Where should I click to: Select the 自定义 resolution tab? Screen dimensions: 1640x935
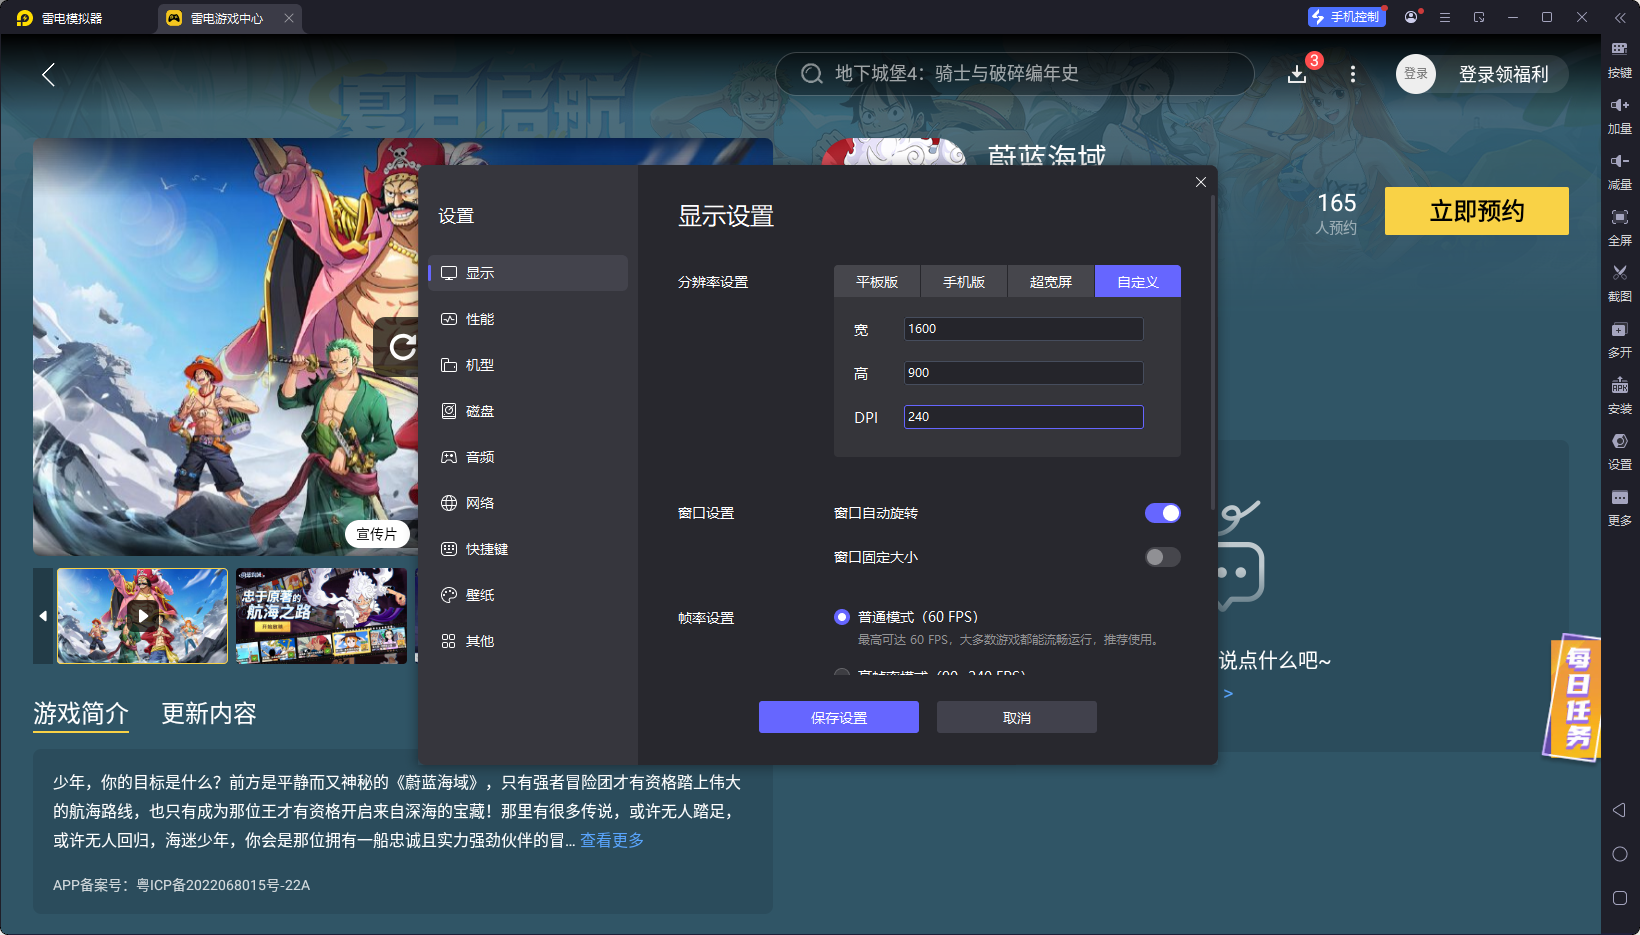click(1138, 282)
